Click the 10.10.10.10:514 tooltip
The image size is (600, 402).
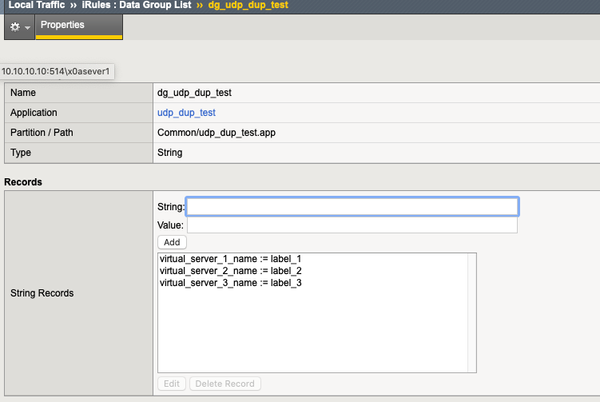[x=57, y=72]
